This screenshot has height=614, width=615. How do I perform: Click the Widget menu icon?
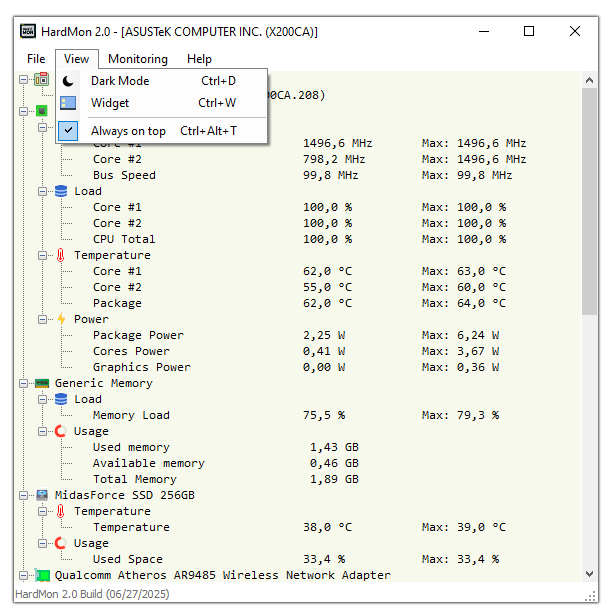pyautogui.click(x=68, y=103)
